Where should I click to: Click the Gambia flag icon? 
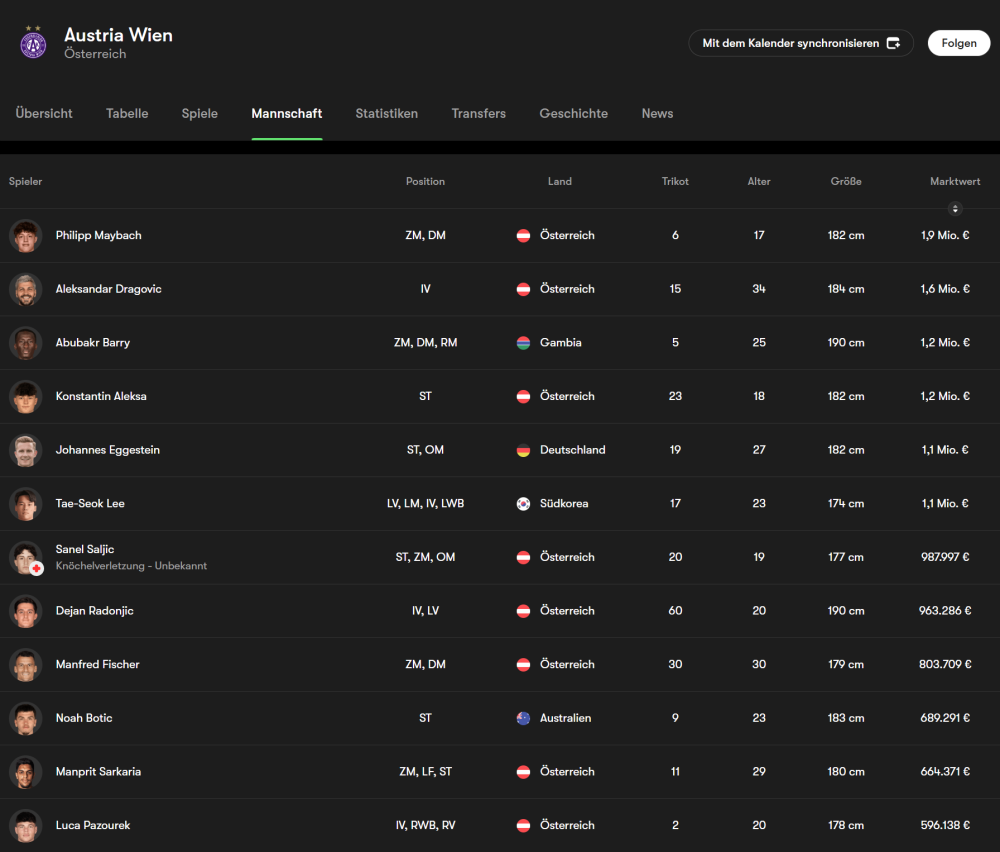523,343
